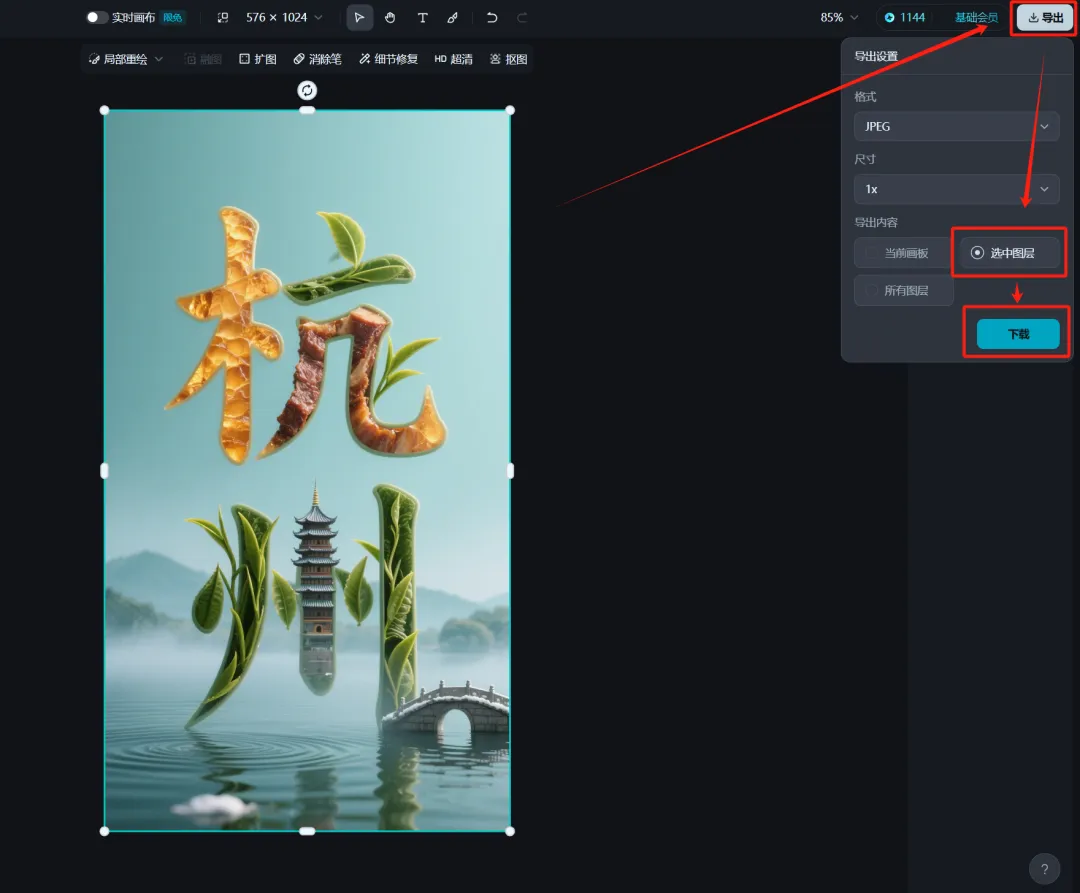Image resolution: width=1080 pixels, height=893 pixels.
Task: Select the 所有图层 export option
Action: pos(904,291)
